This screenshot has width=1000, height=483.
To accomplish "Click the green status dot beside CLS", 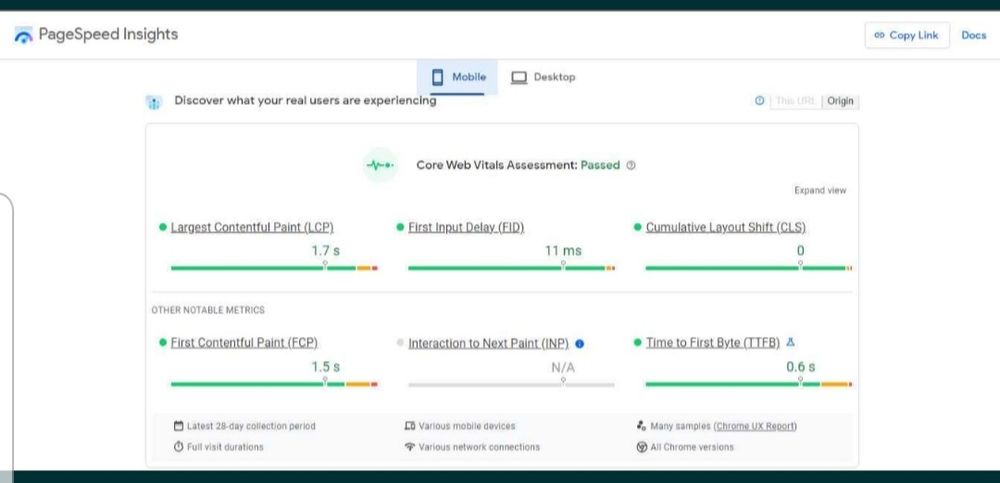I will pos(637,227).
